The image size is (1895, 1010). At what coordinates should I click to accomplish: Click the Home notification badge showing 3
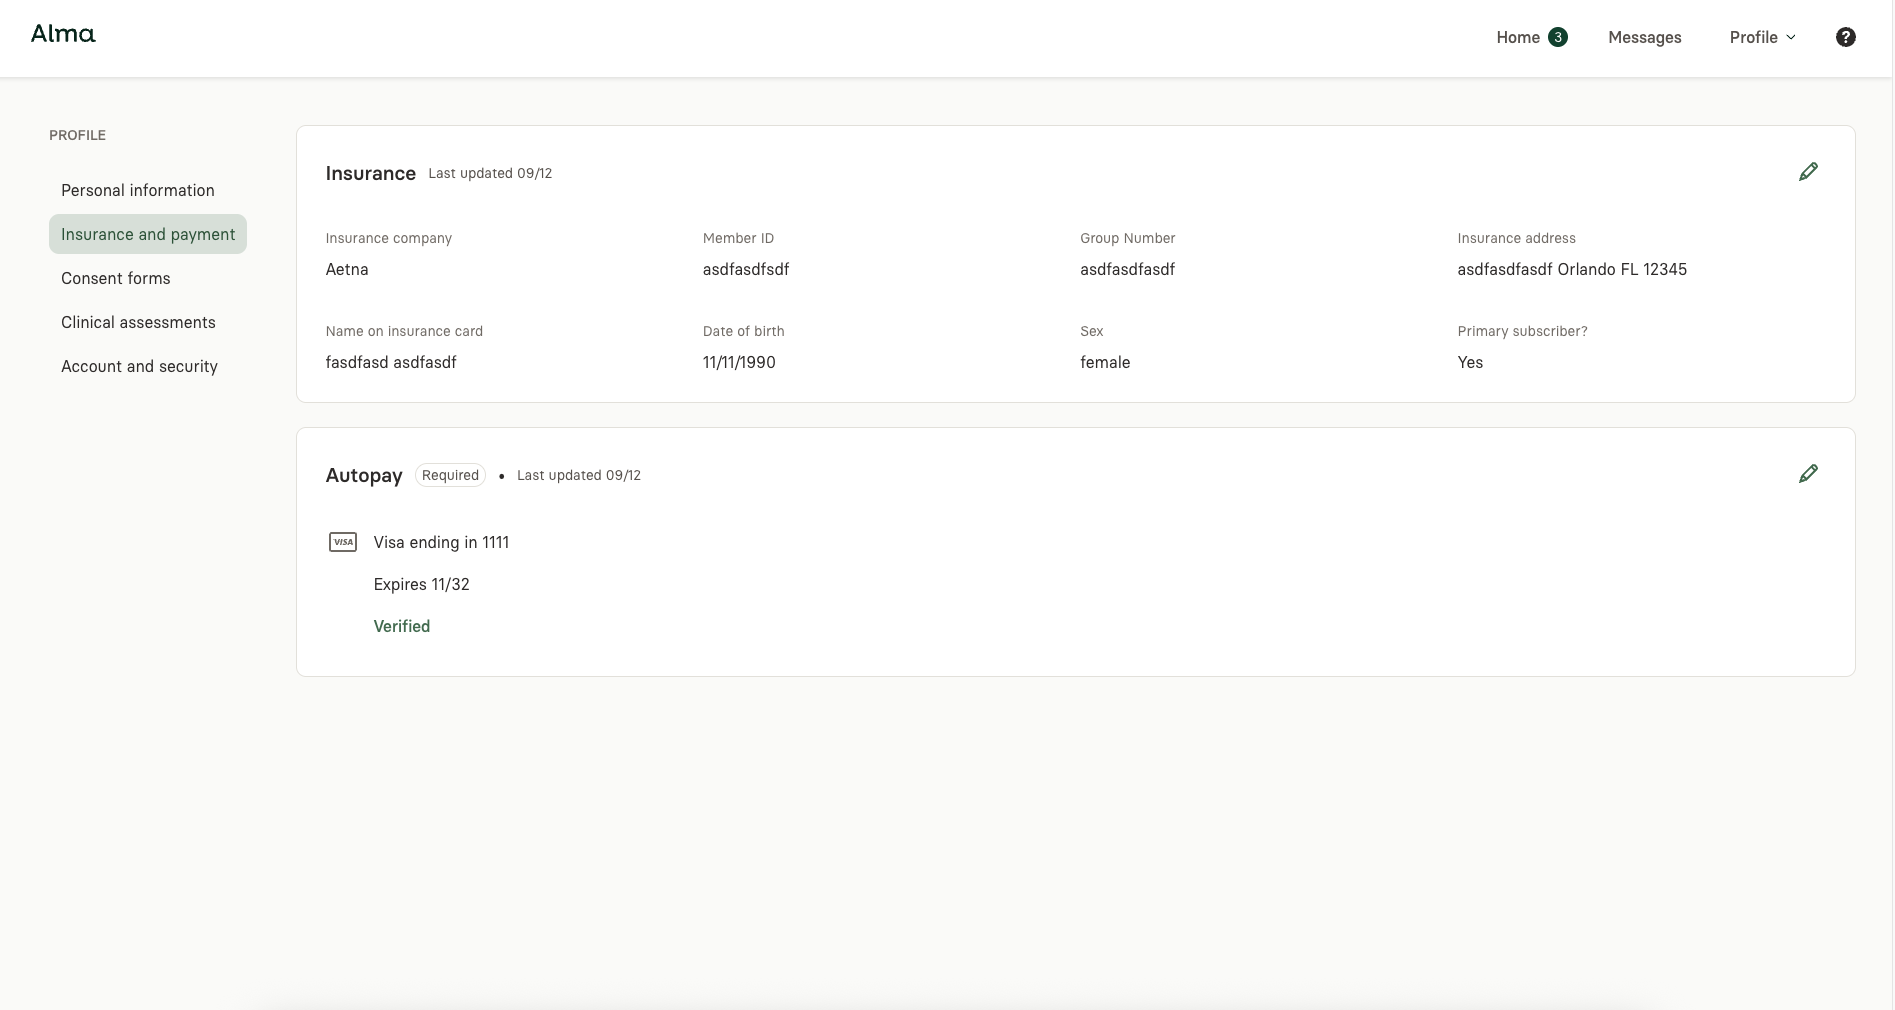[x=1557, y=36]
